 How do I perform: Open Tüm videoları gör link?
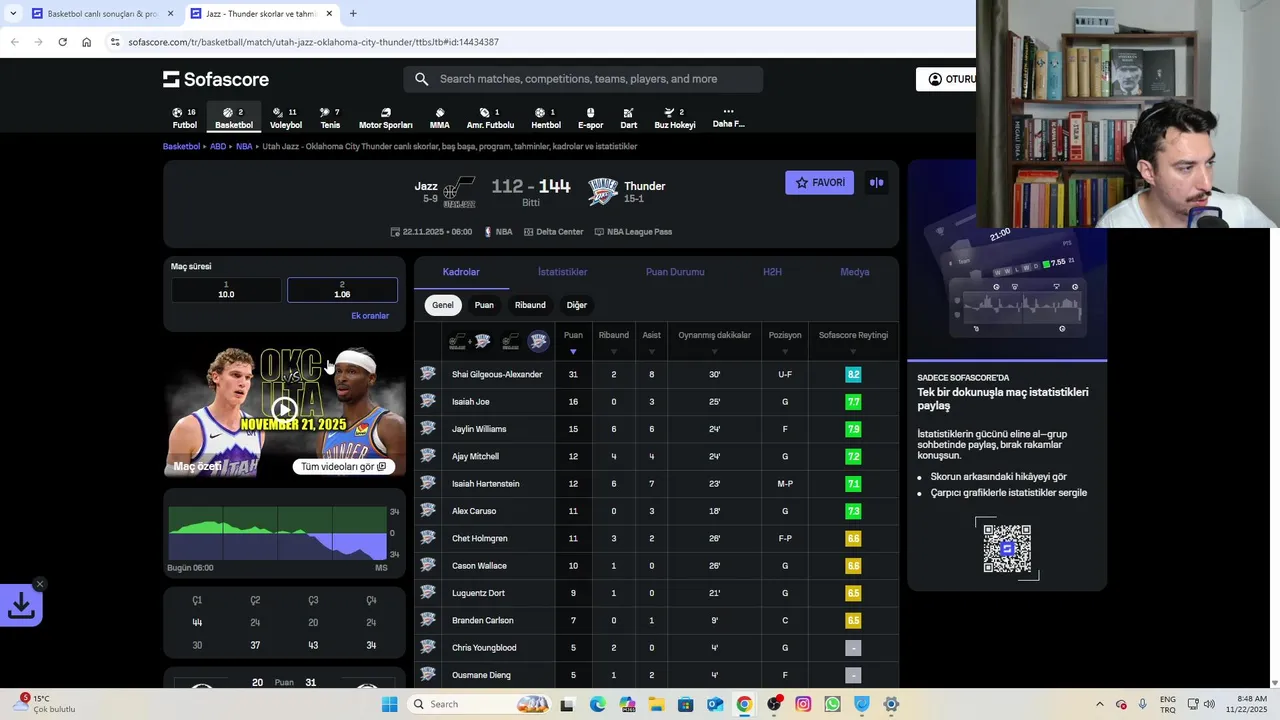tap(343, 467)
